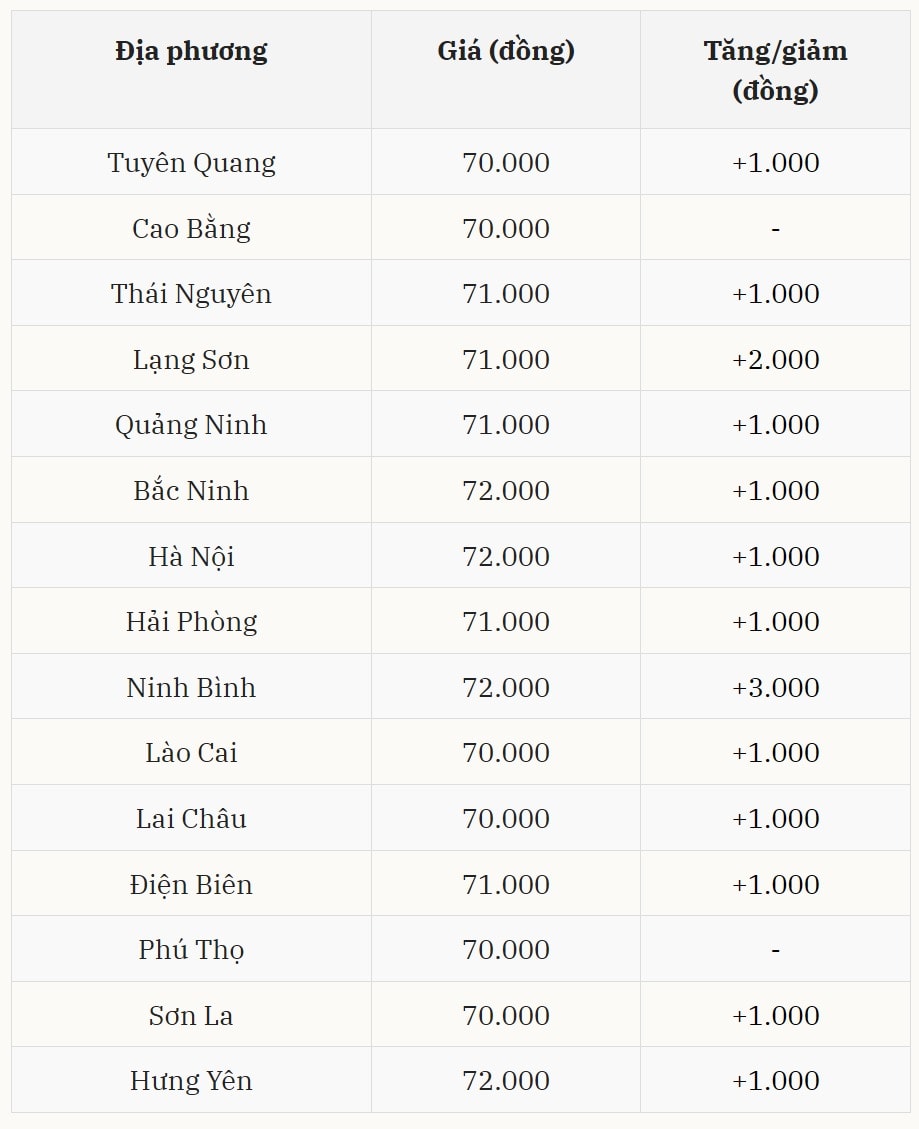
Task: Click the +3.000 change value
Action: [775, 688]
